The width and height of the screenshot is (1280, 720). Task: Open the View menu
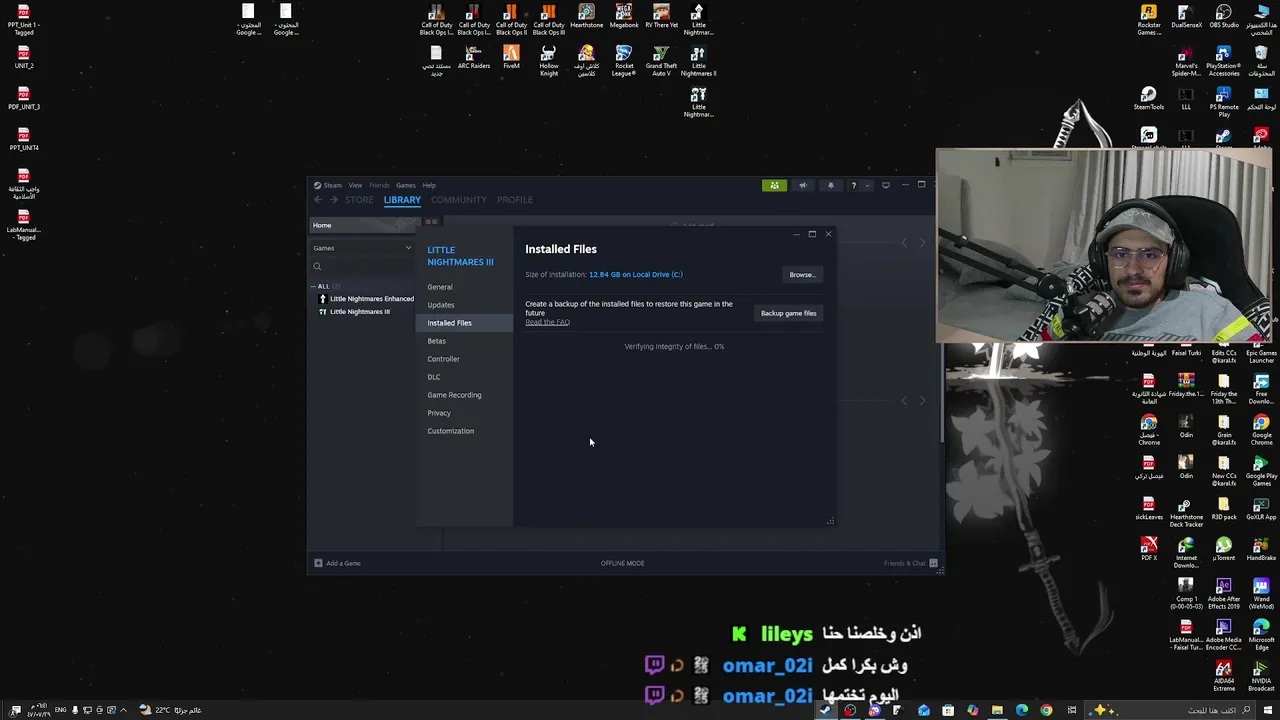click(355, 185)
